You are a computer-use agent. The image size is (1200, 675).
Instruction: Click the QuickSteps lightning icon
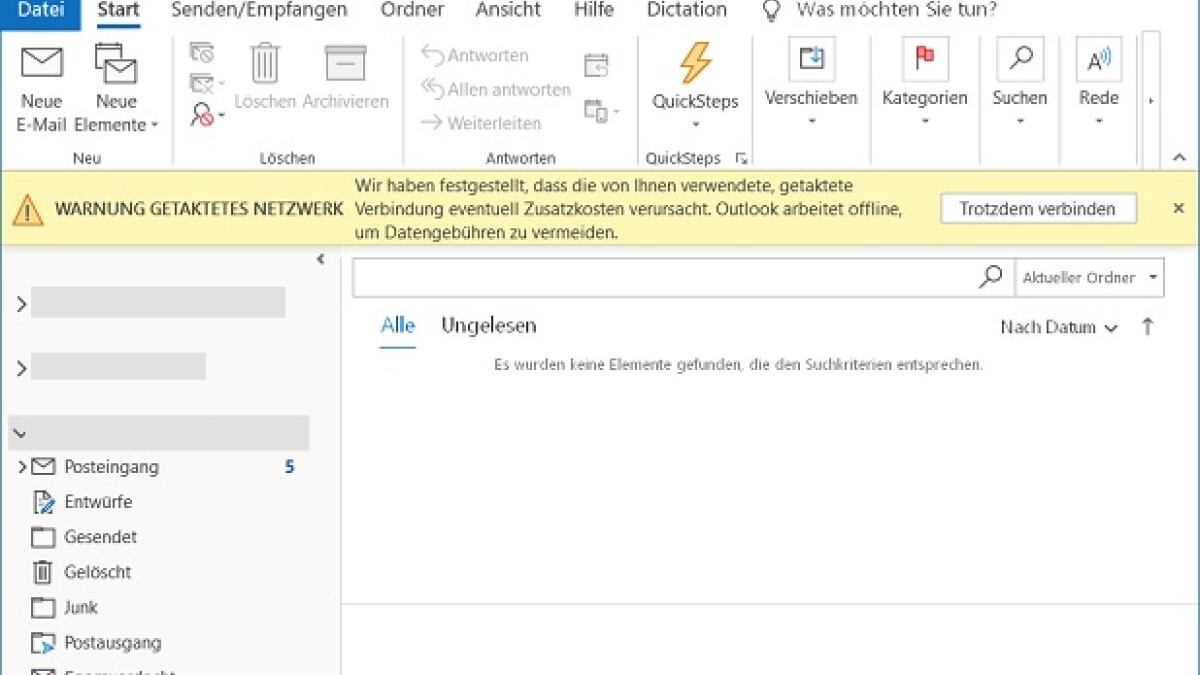(695, 64)
